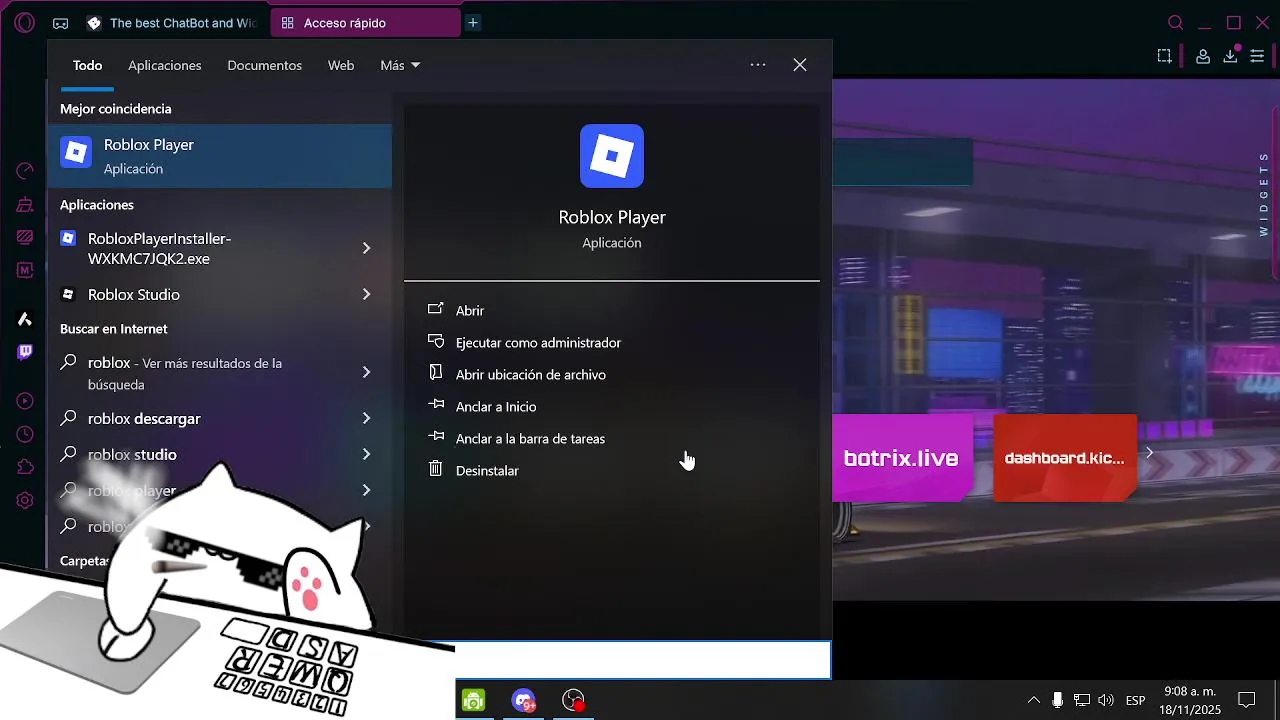Screen dimensions: 1280x720
Task: Open browser profile account icon
Action: pos(1203,57)
